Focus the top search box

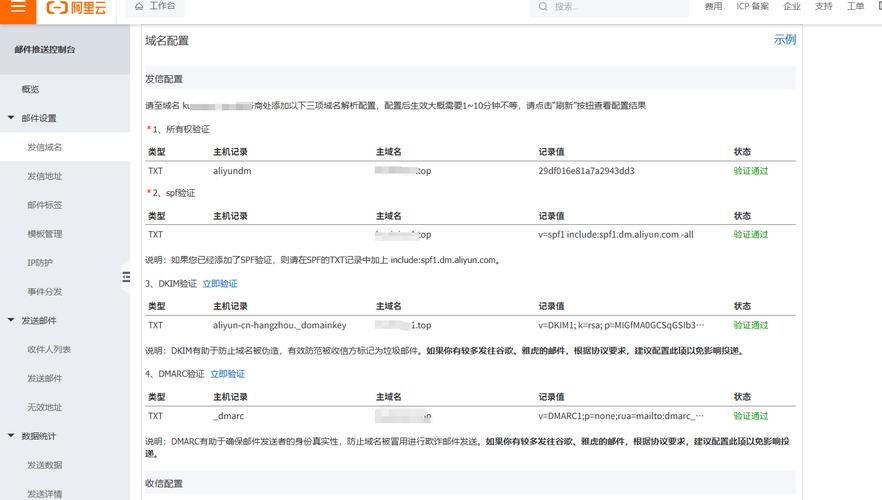tap(609, 7)
